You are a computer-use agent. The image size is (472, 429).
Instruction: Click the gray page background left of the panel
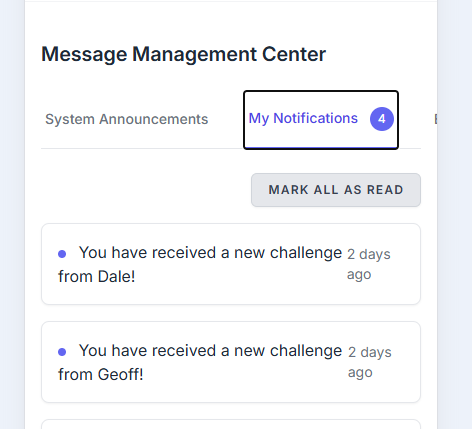click(12, 214)
